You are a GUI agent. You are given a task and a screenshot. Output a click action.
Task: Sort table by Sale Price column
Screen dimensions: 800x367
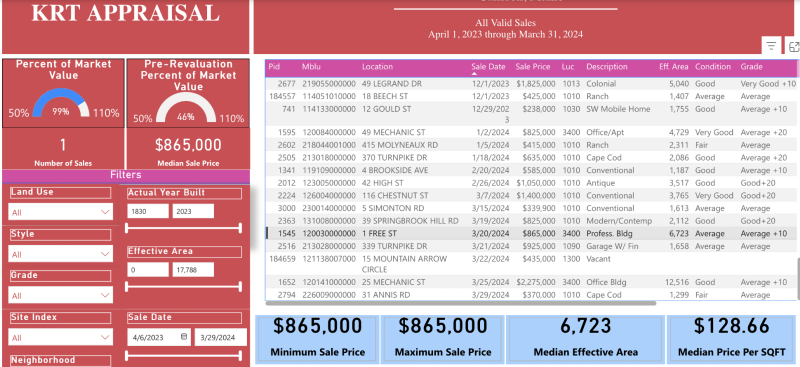coord(533,66)
